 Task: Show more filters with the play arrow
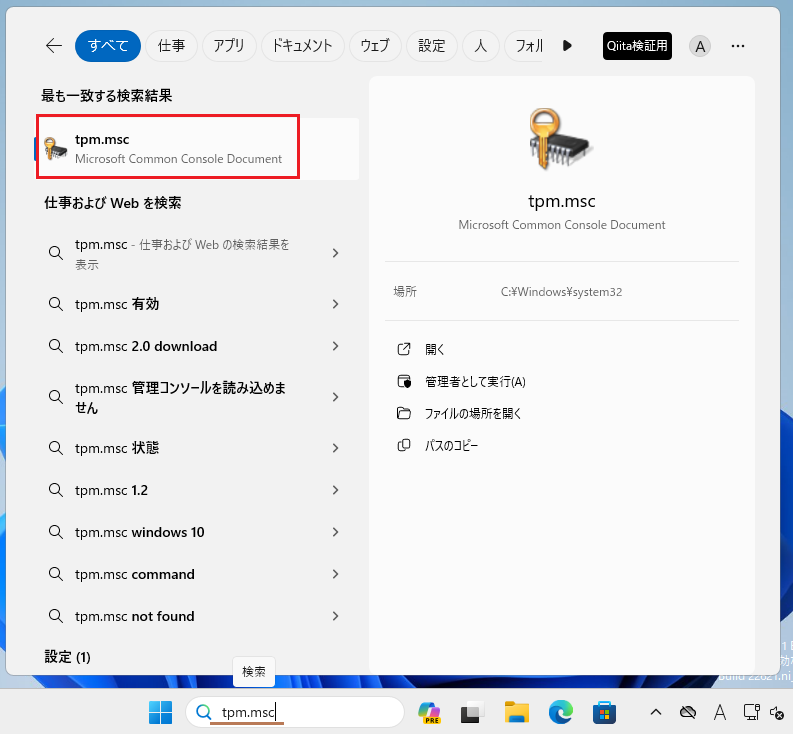tap(567, 46)
